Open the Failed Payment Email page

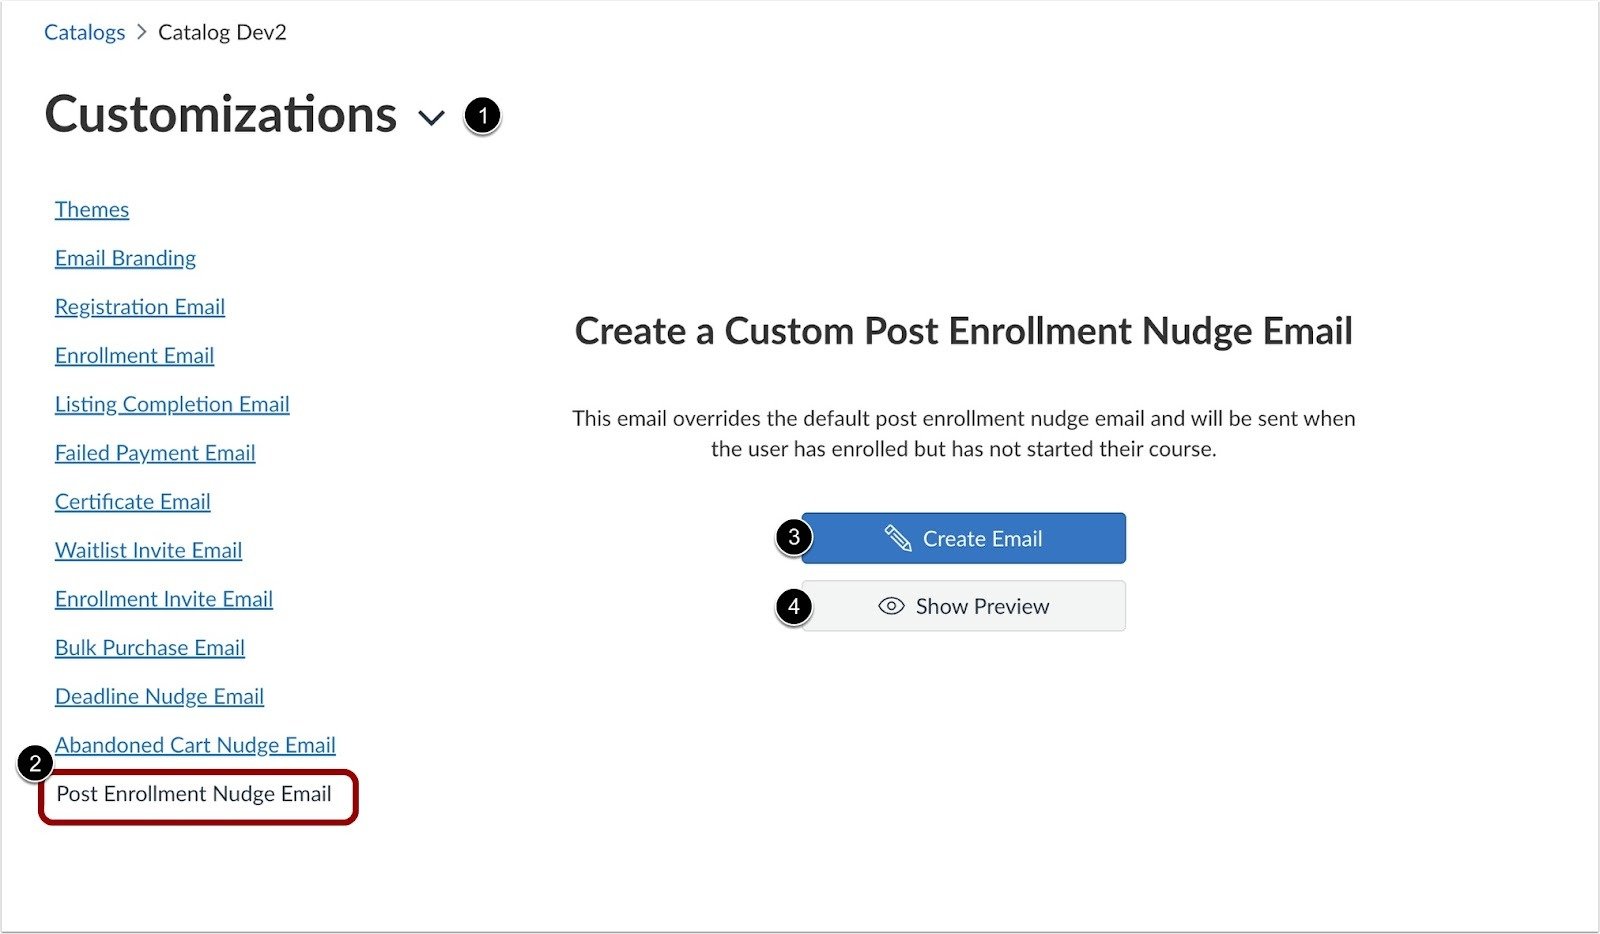[154, 452]
